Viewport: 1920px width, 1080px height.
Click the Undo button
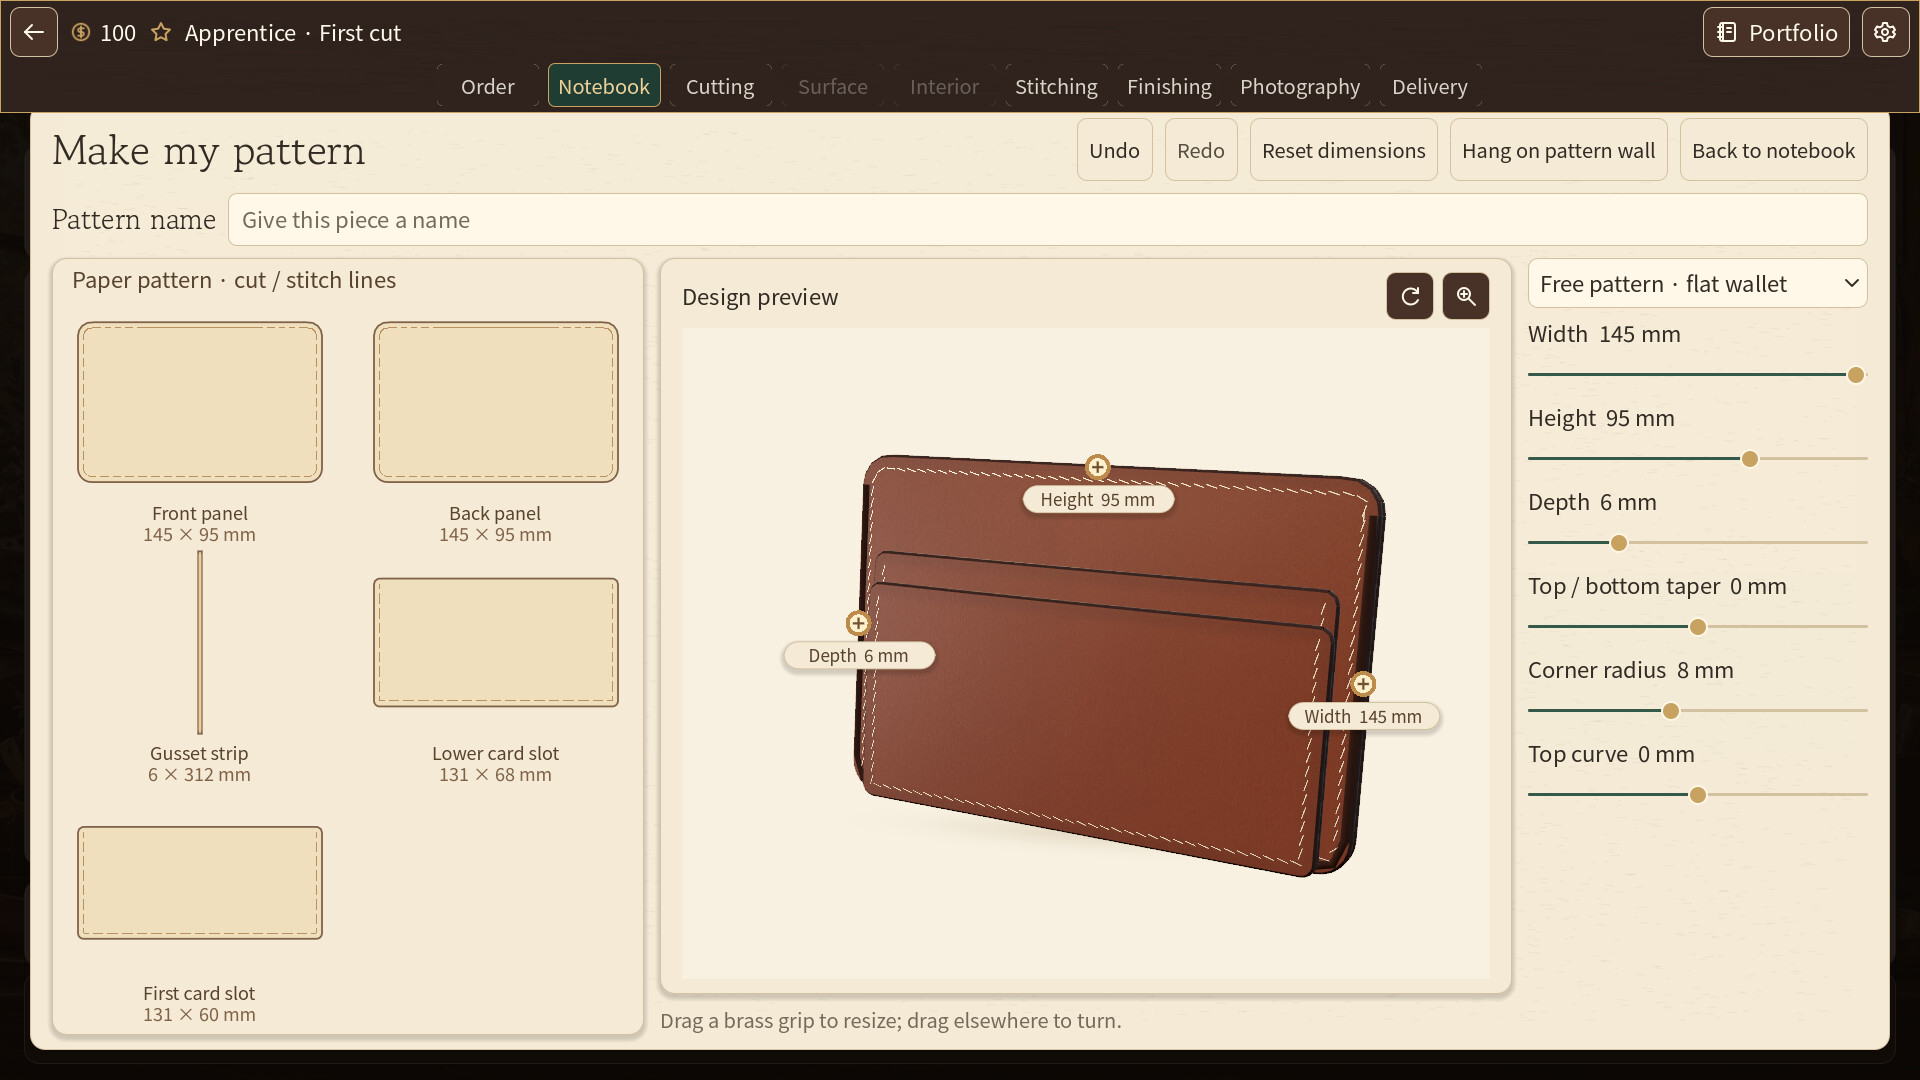[1114, 150]
